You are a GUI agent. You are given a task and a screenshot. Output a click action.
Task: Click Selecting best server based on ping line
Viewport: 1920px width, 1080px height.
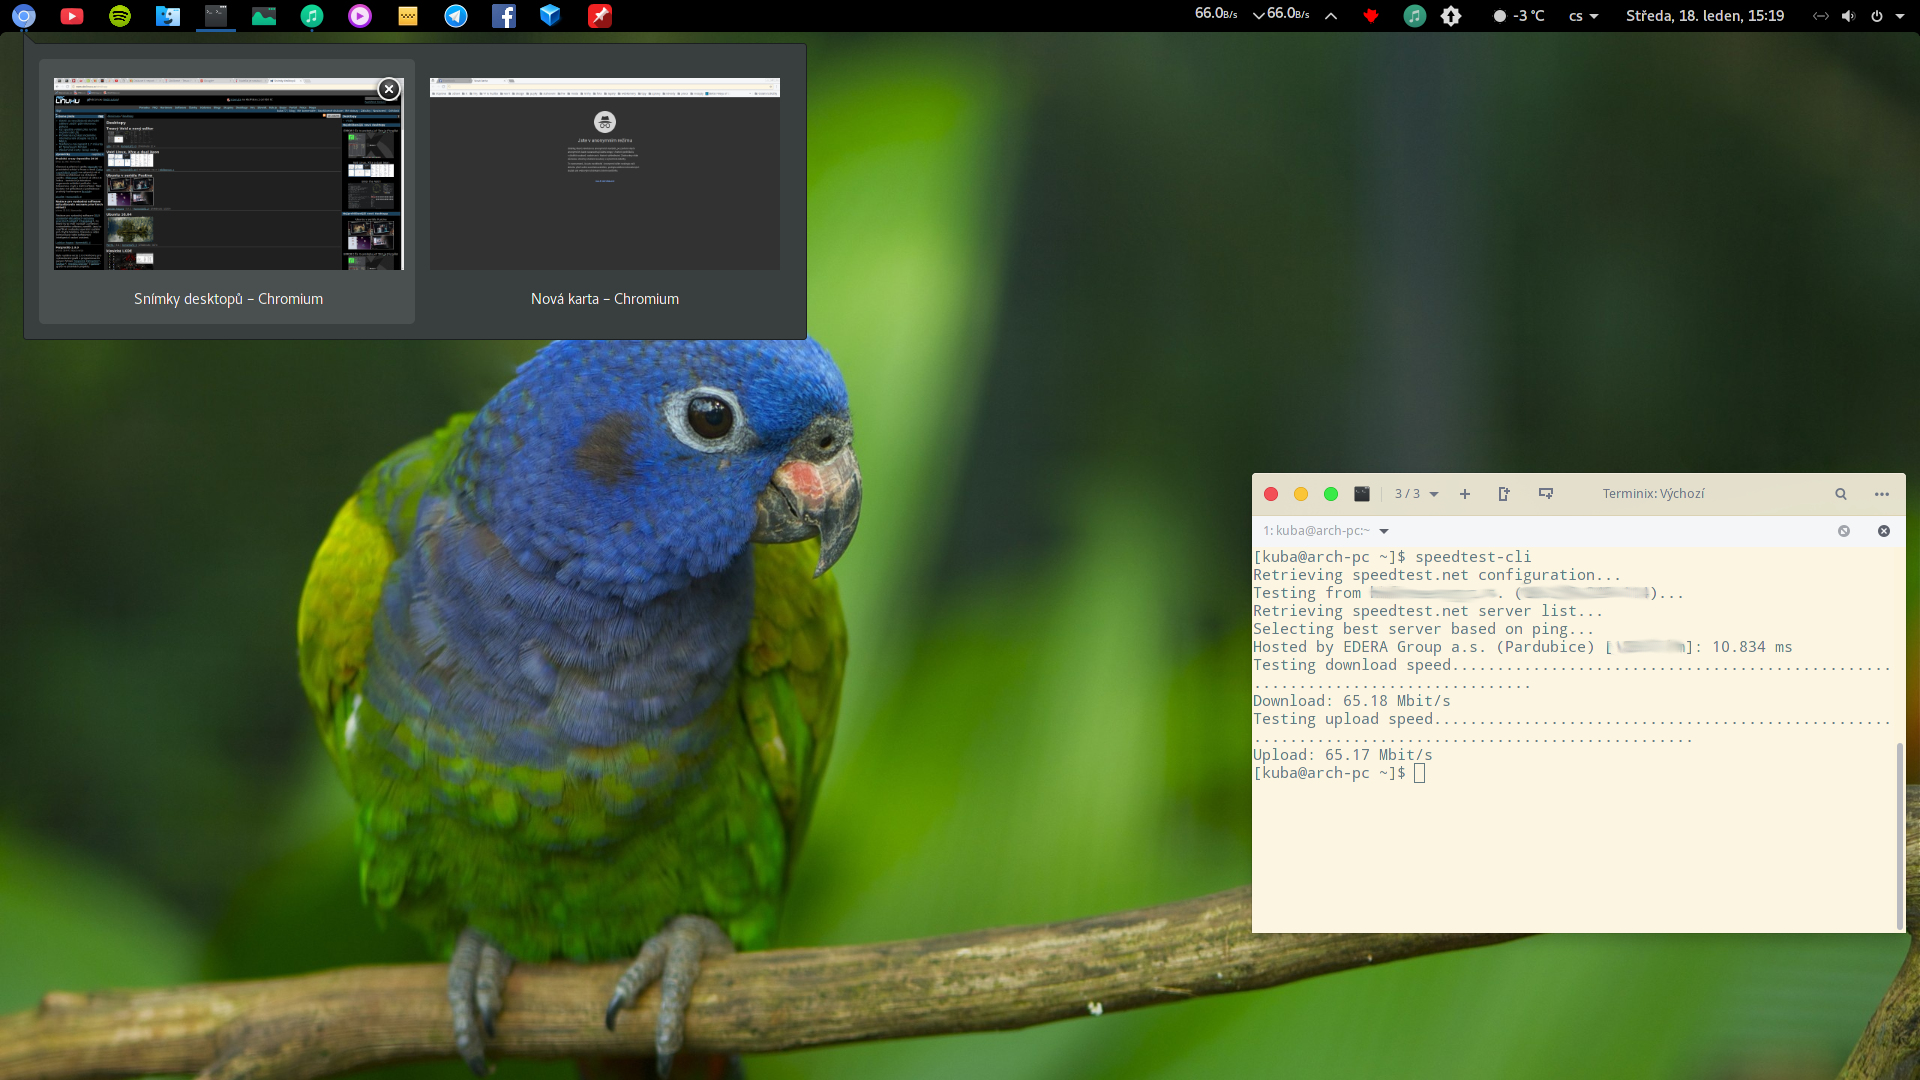1424,629
